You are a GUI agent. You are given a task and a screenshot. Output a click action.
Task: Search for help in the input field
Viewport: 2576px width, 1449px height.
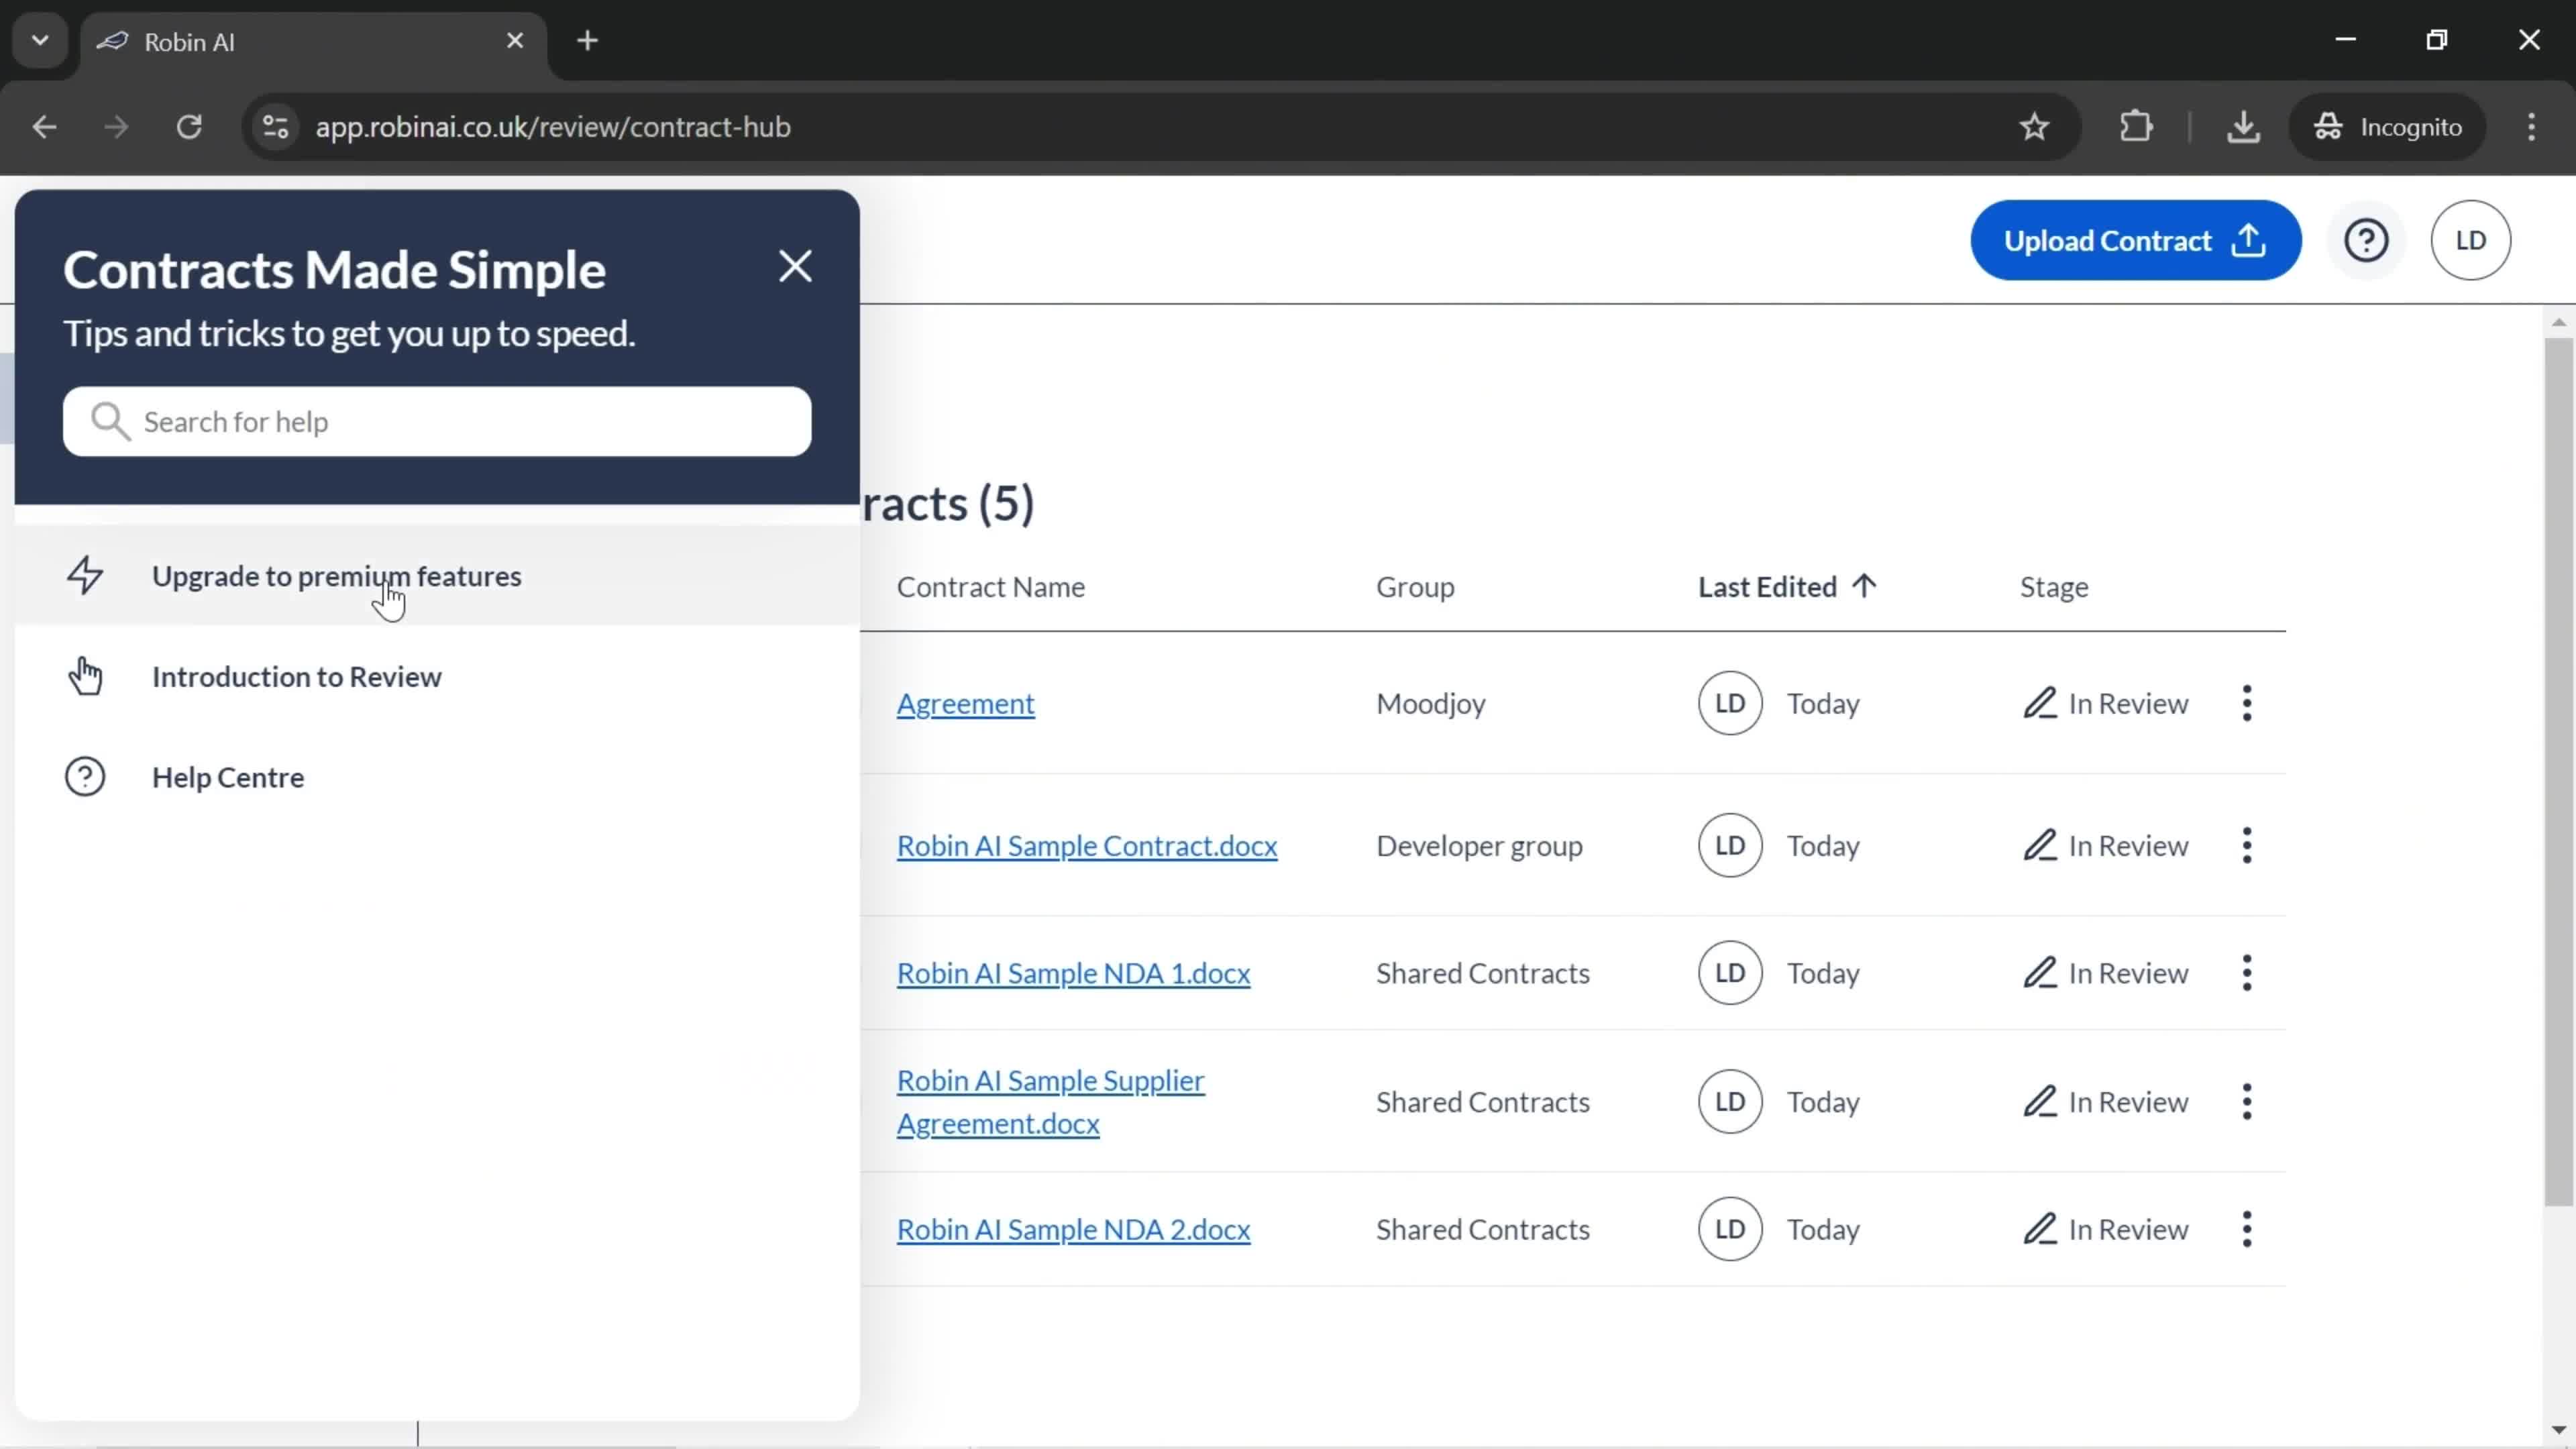coord(439,423)
